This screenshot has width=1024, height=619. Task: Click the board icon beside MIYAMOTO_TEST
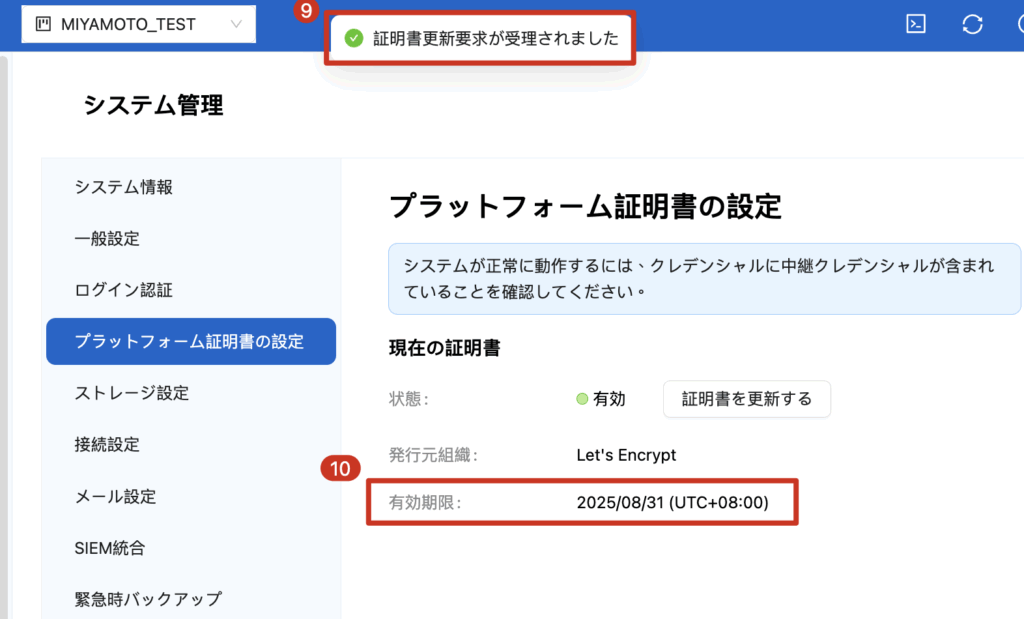pos(43,24)
